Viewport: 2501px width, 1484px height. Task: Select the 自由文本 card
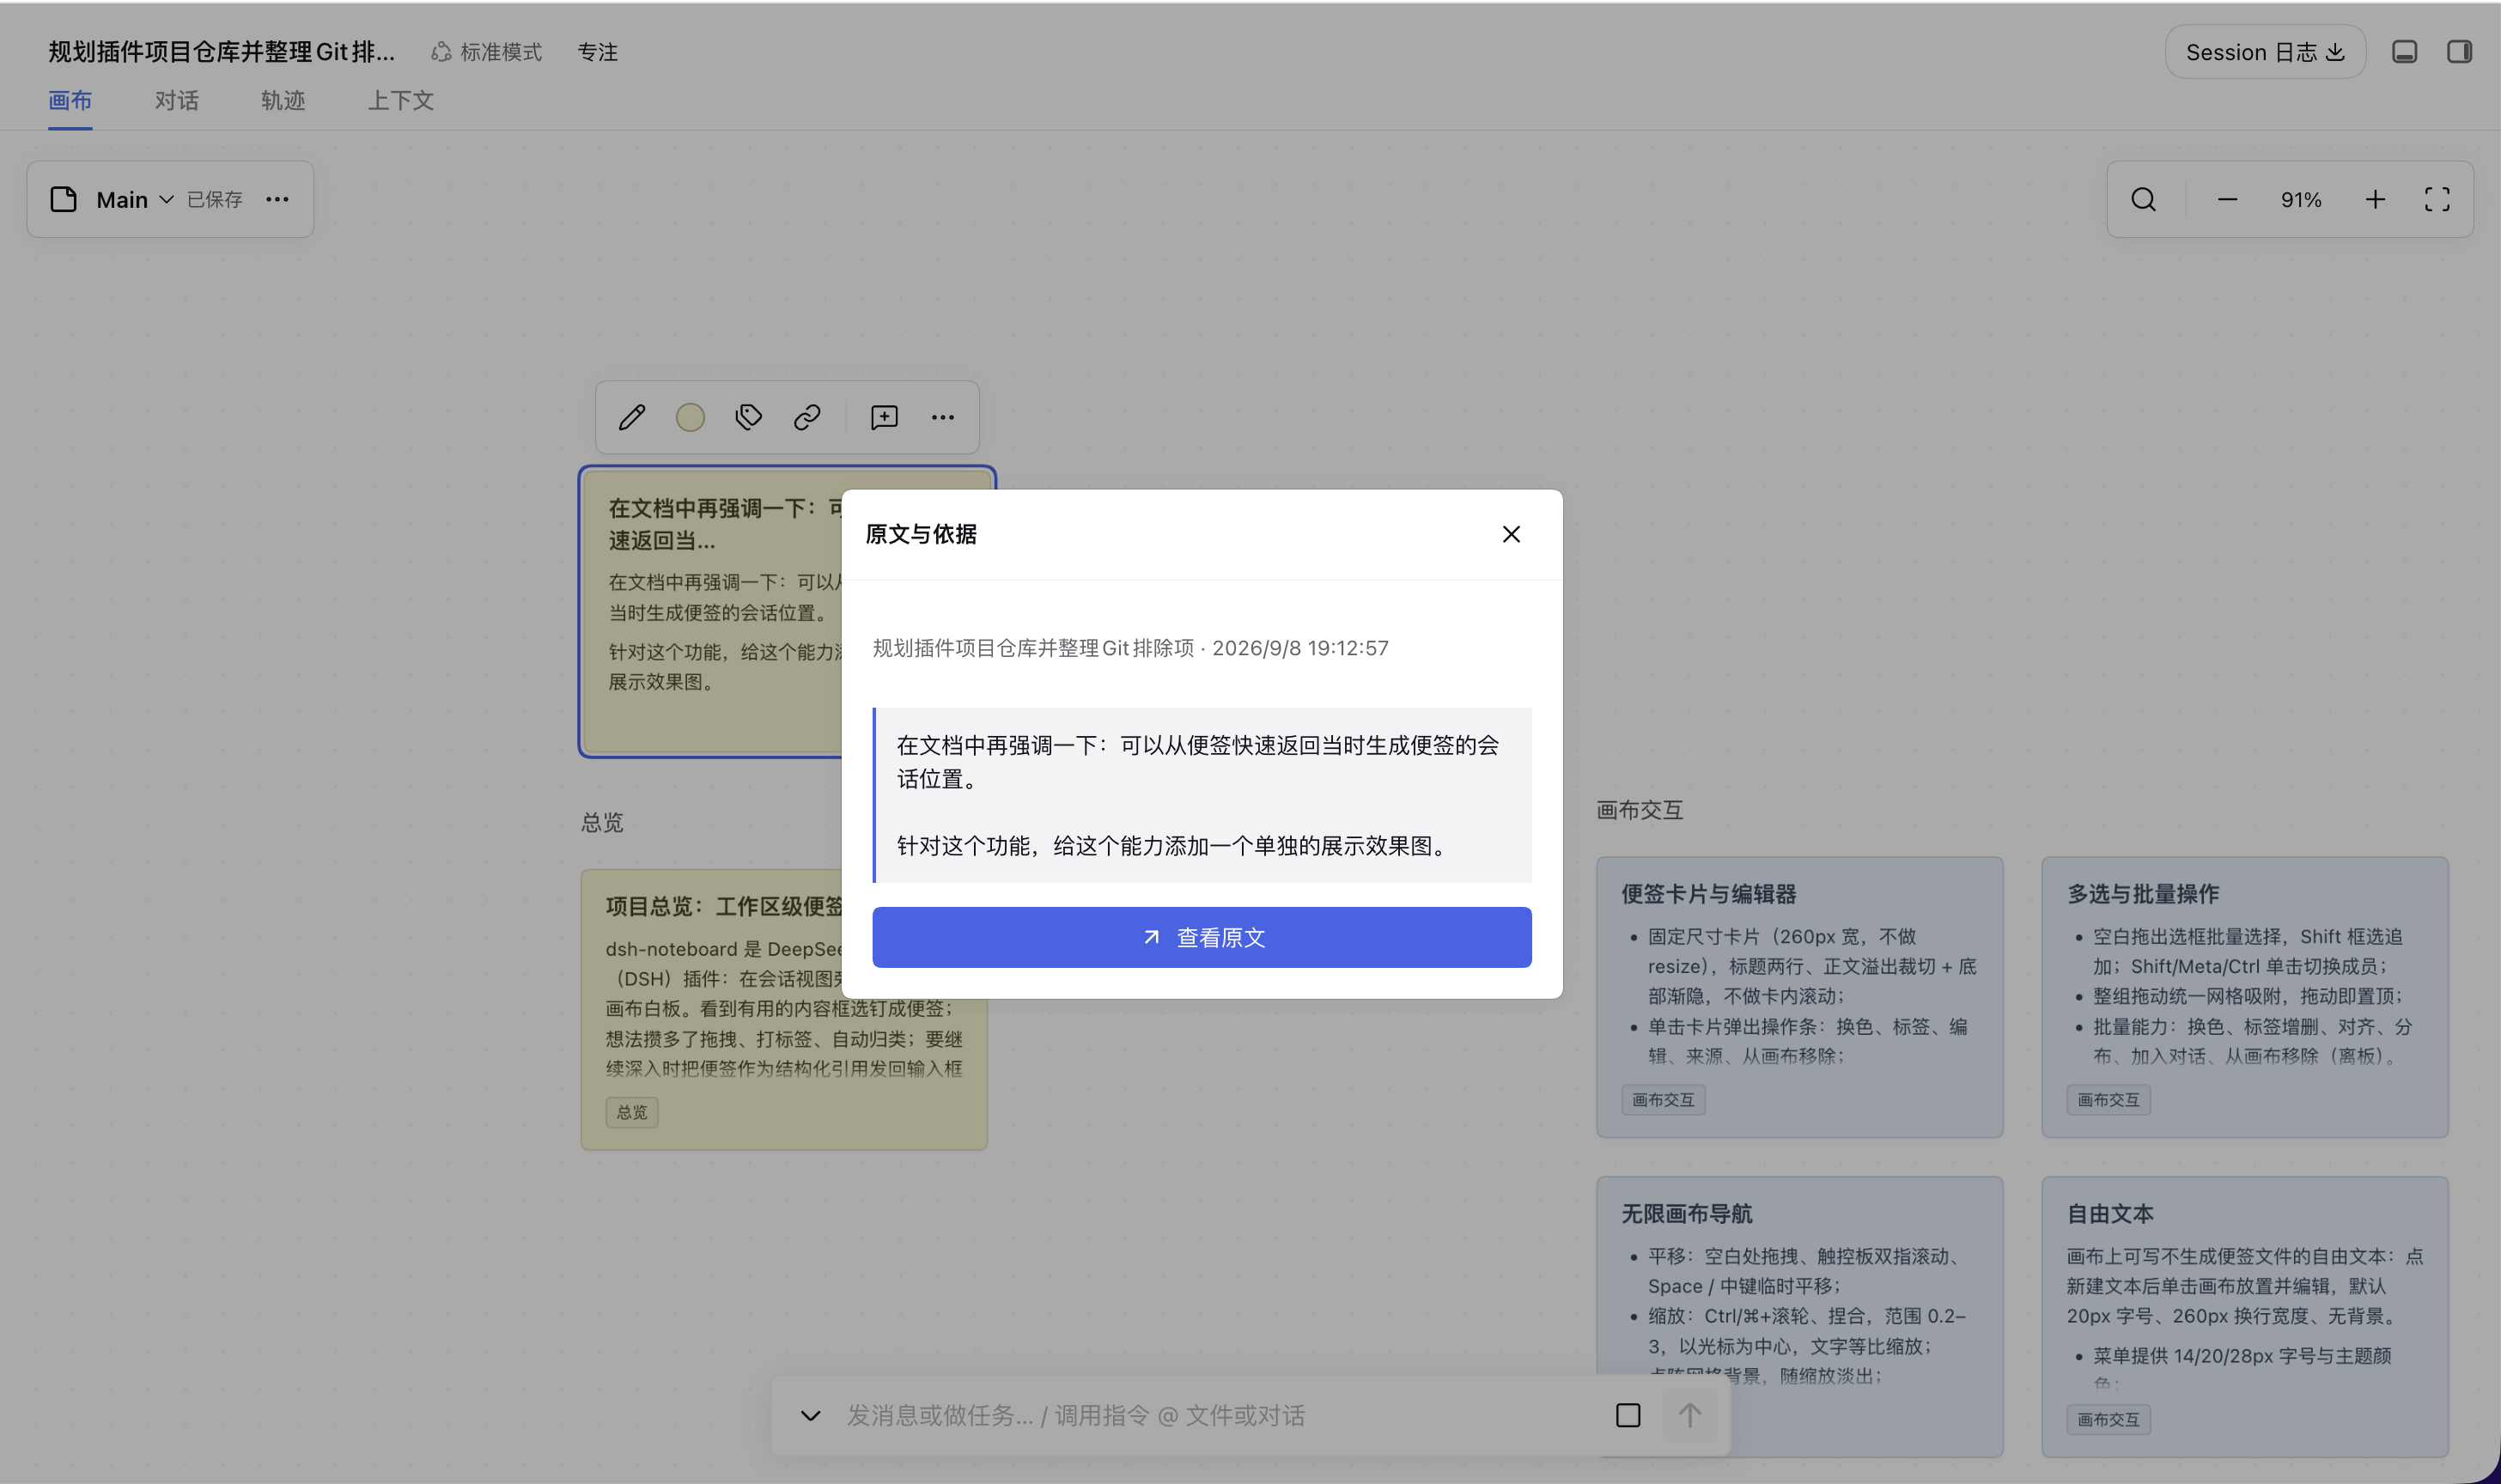pos(2245,1316)
